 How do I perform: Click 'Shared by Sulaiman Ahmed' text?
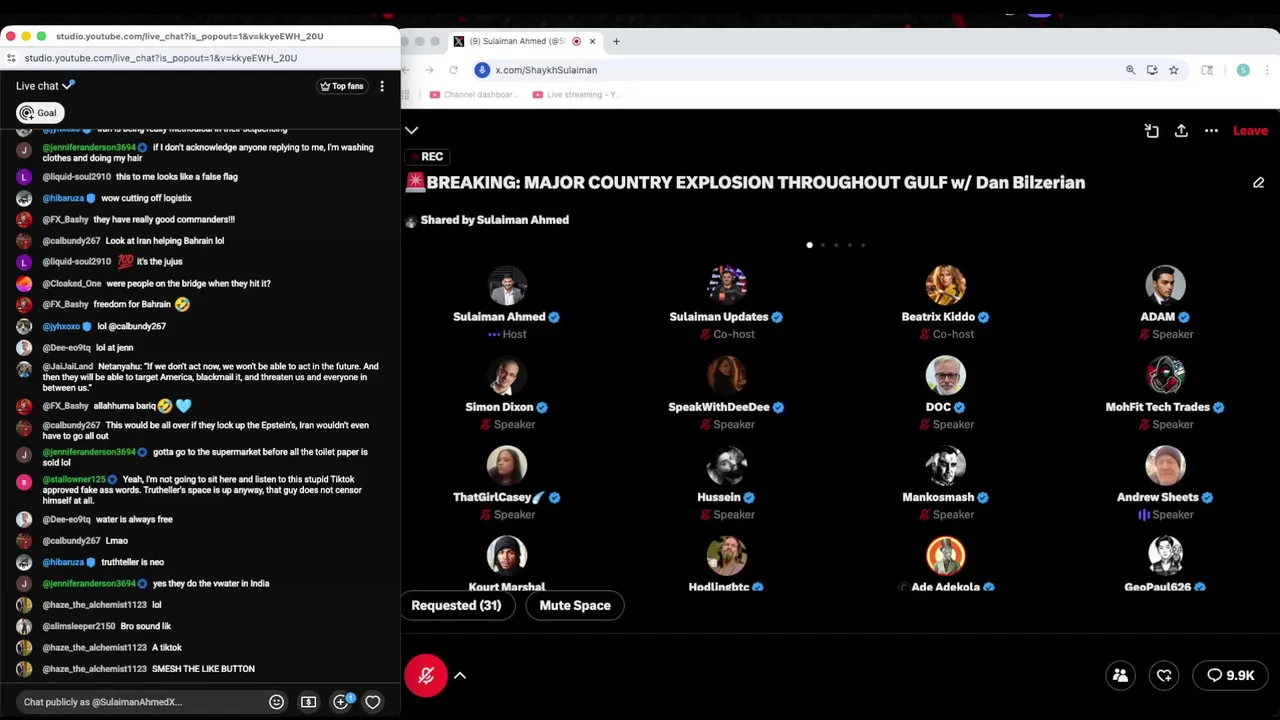tap(495, 220)
